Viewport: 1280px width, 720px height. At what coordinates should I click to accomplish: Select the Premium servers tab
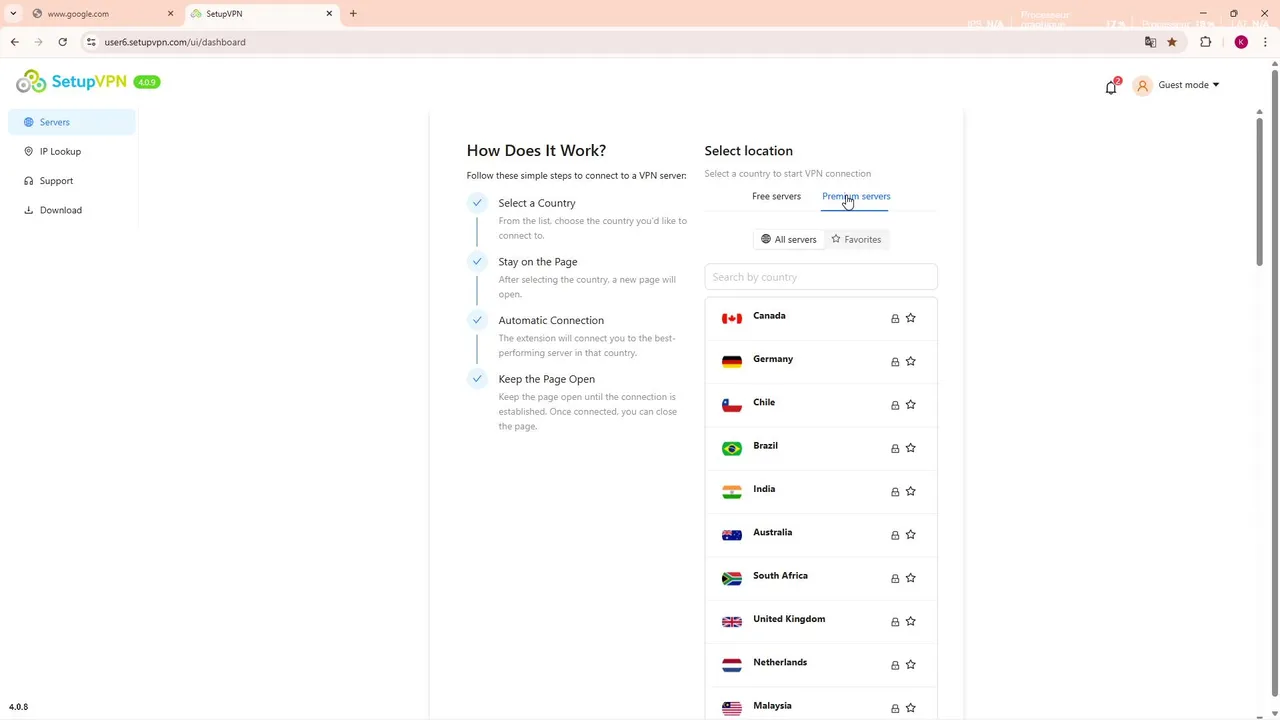[856, 196]
